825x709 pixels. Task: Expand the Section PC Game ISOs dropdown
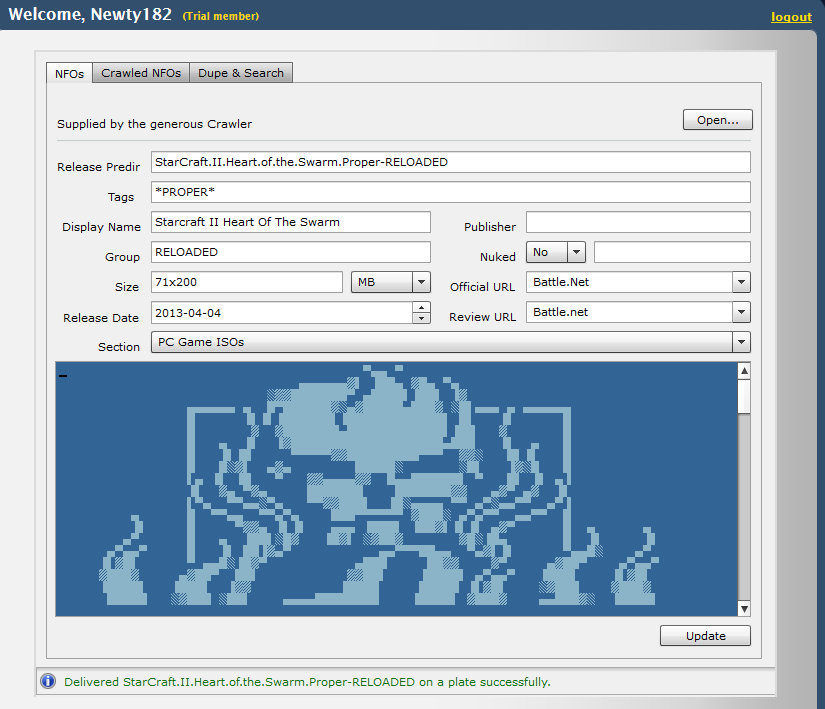(x=450, y=342)
